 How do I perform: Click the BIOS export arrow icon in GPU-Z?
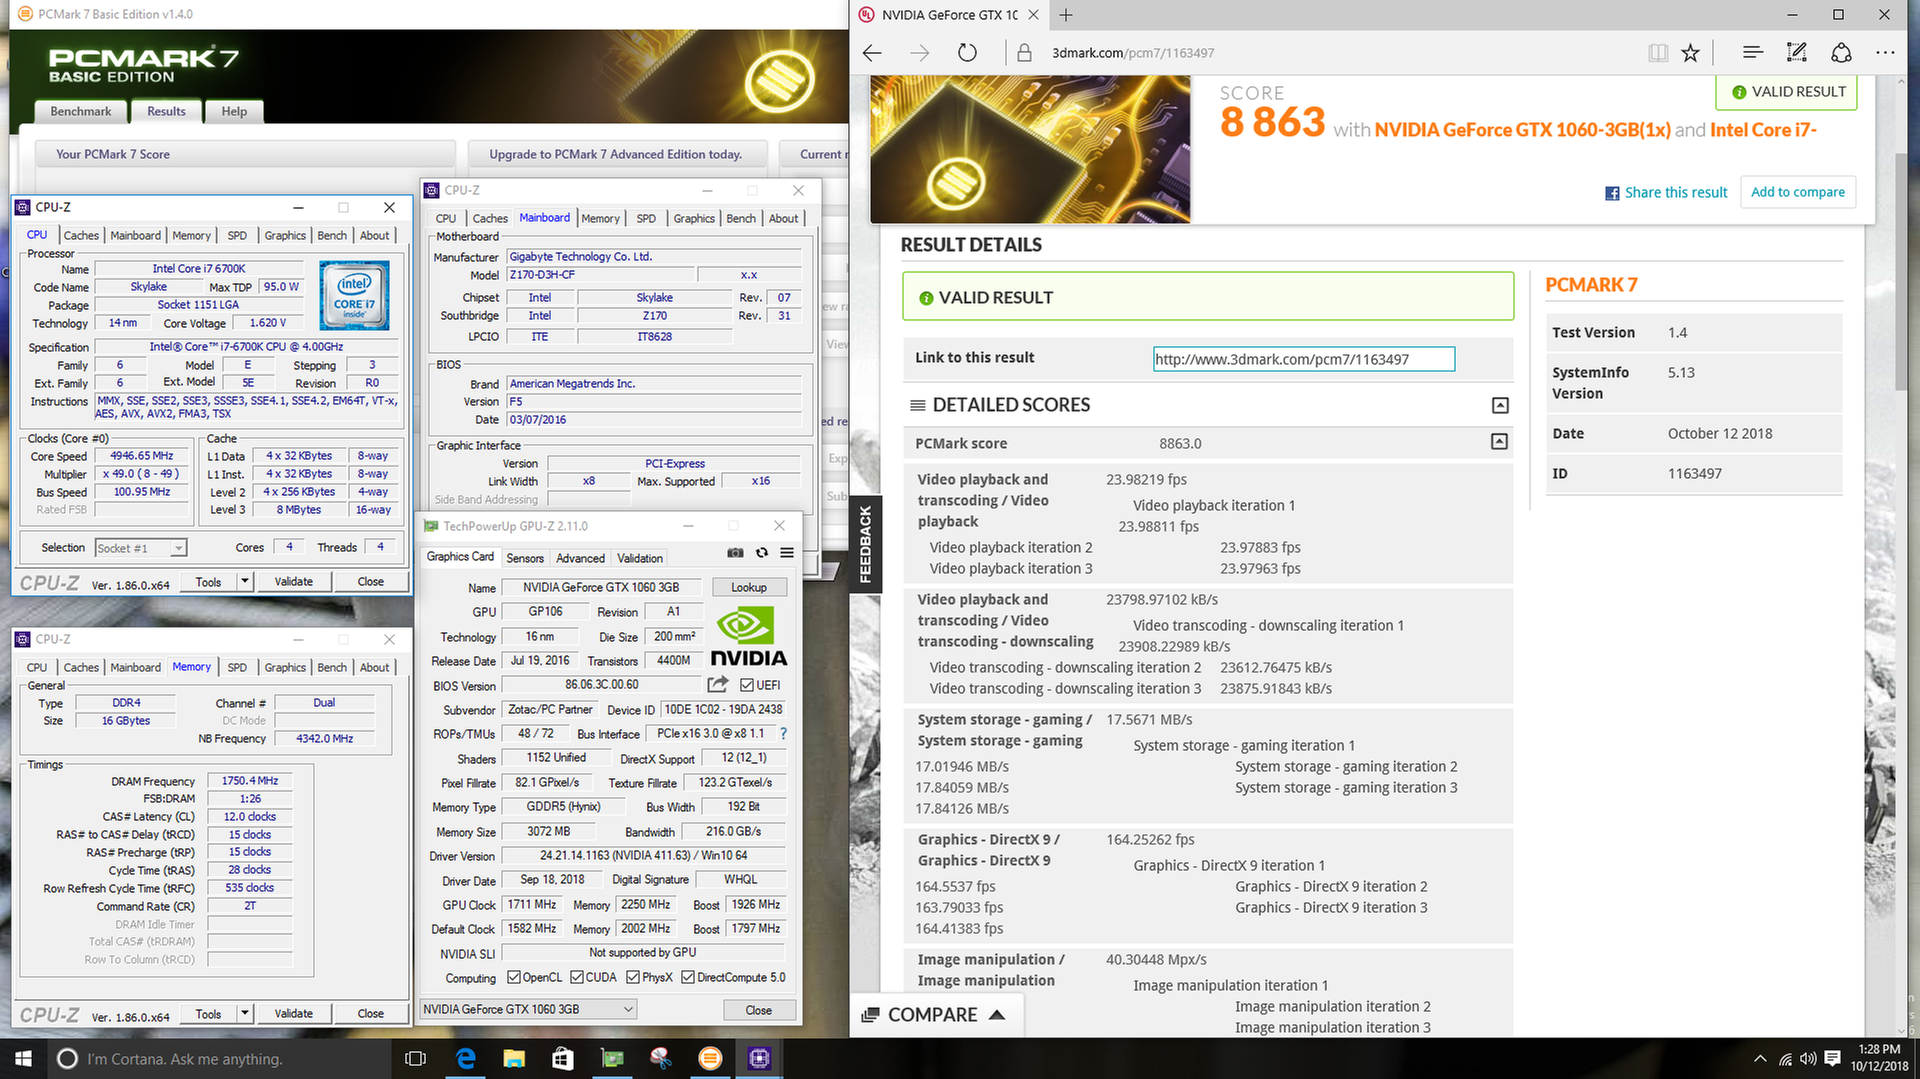(718, 685)
